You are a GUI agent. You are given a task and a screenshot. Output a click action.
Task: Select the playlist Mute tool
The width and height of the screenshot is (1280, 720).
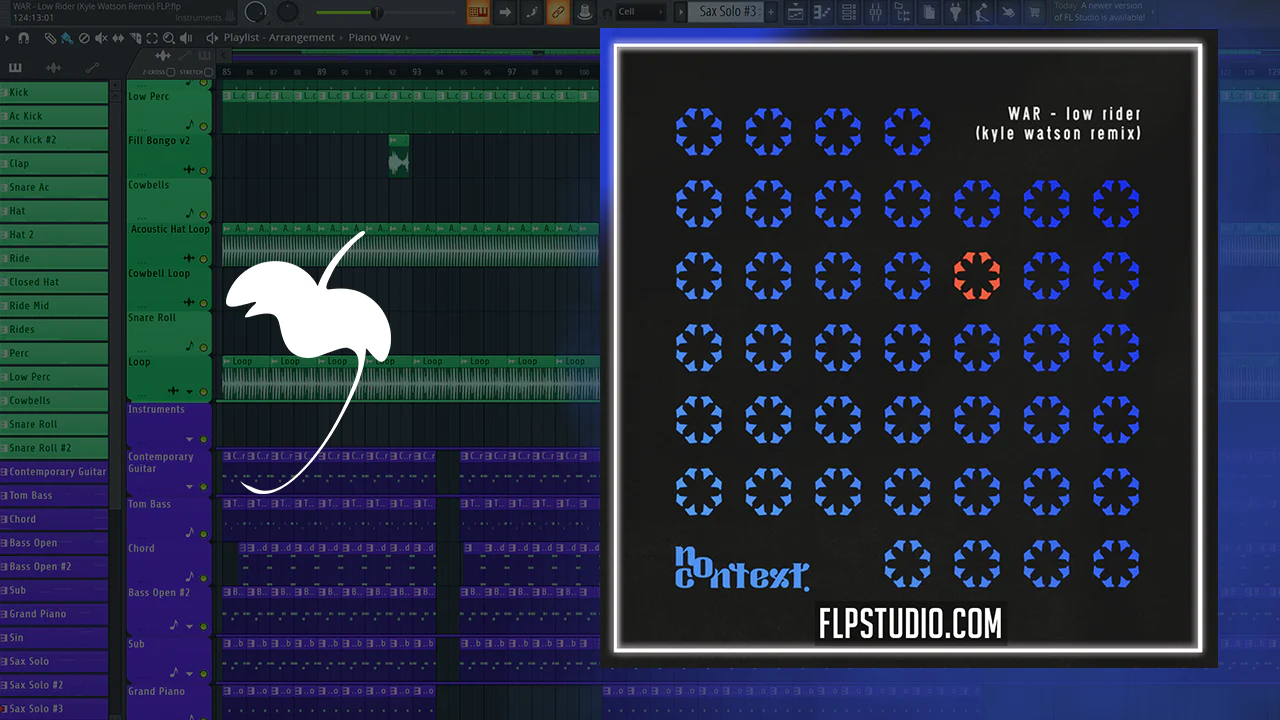pyautogui.click(x=101, y=38)
